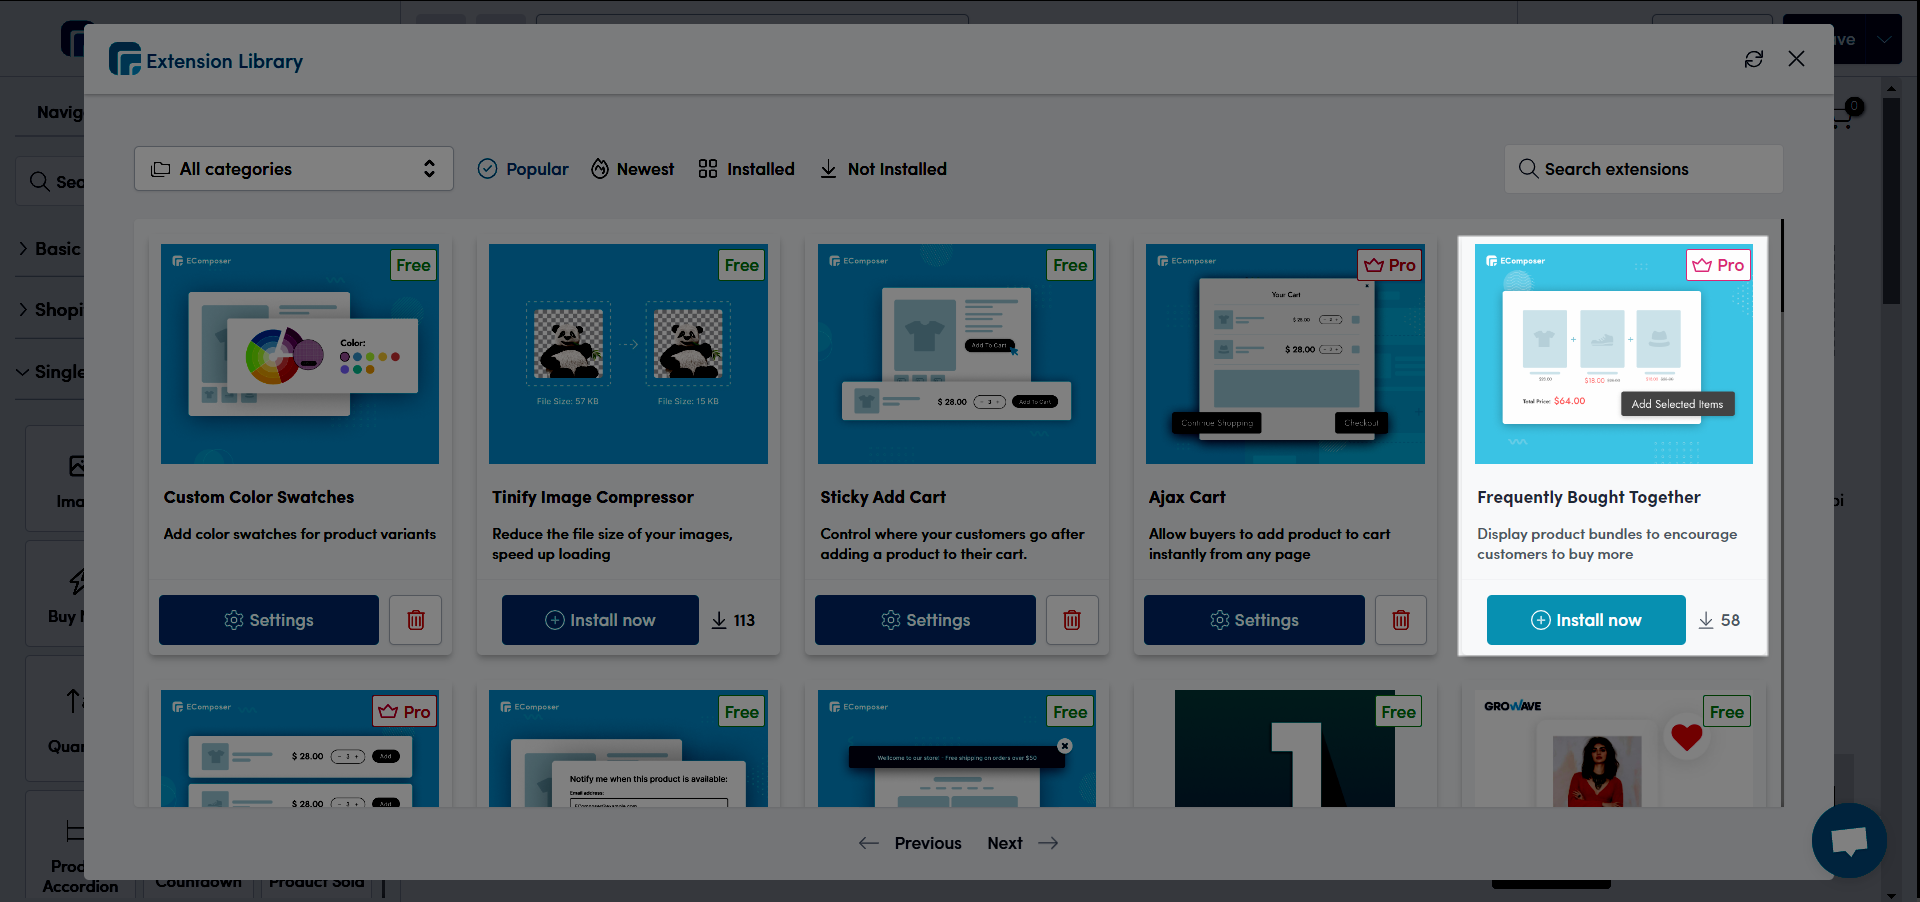
Task: Install Frequently Bought Together now
Action: click(1586, 620)
